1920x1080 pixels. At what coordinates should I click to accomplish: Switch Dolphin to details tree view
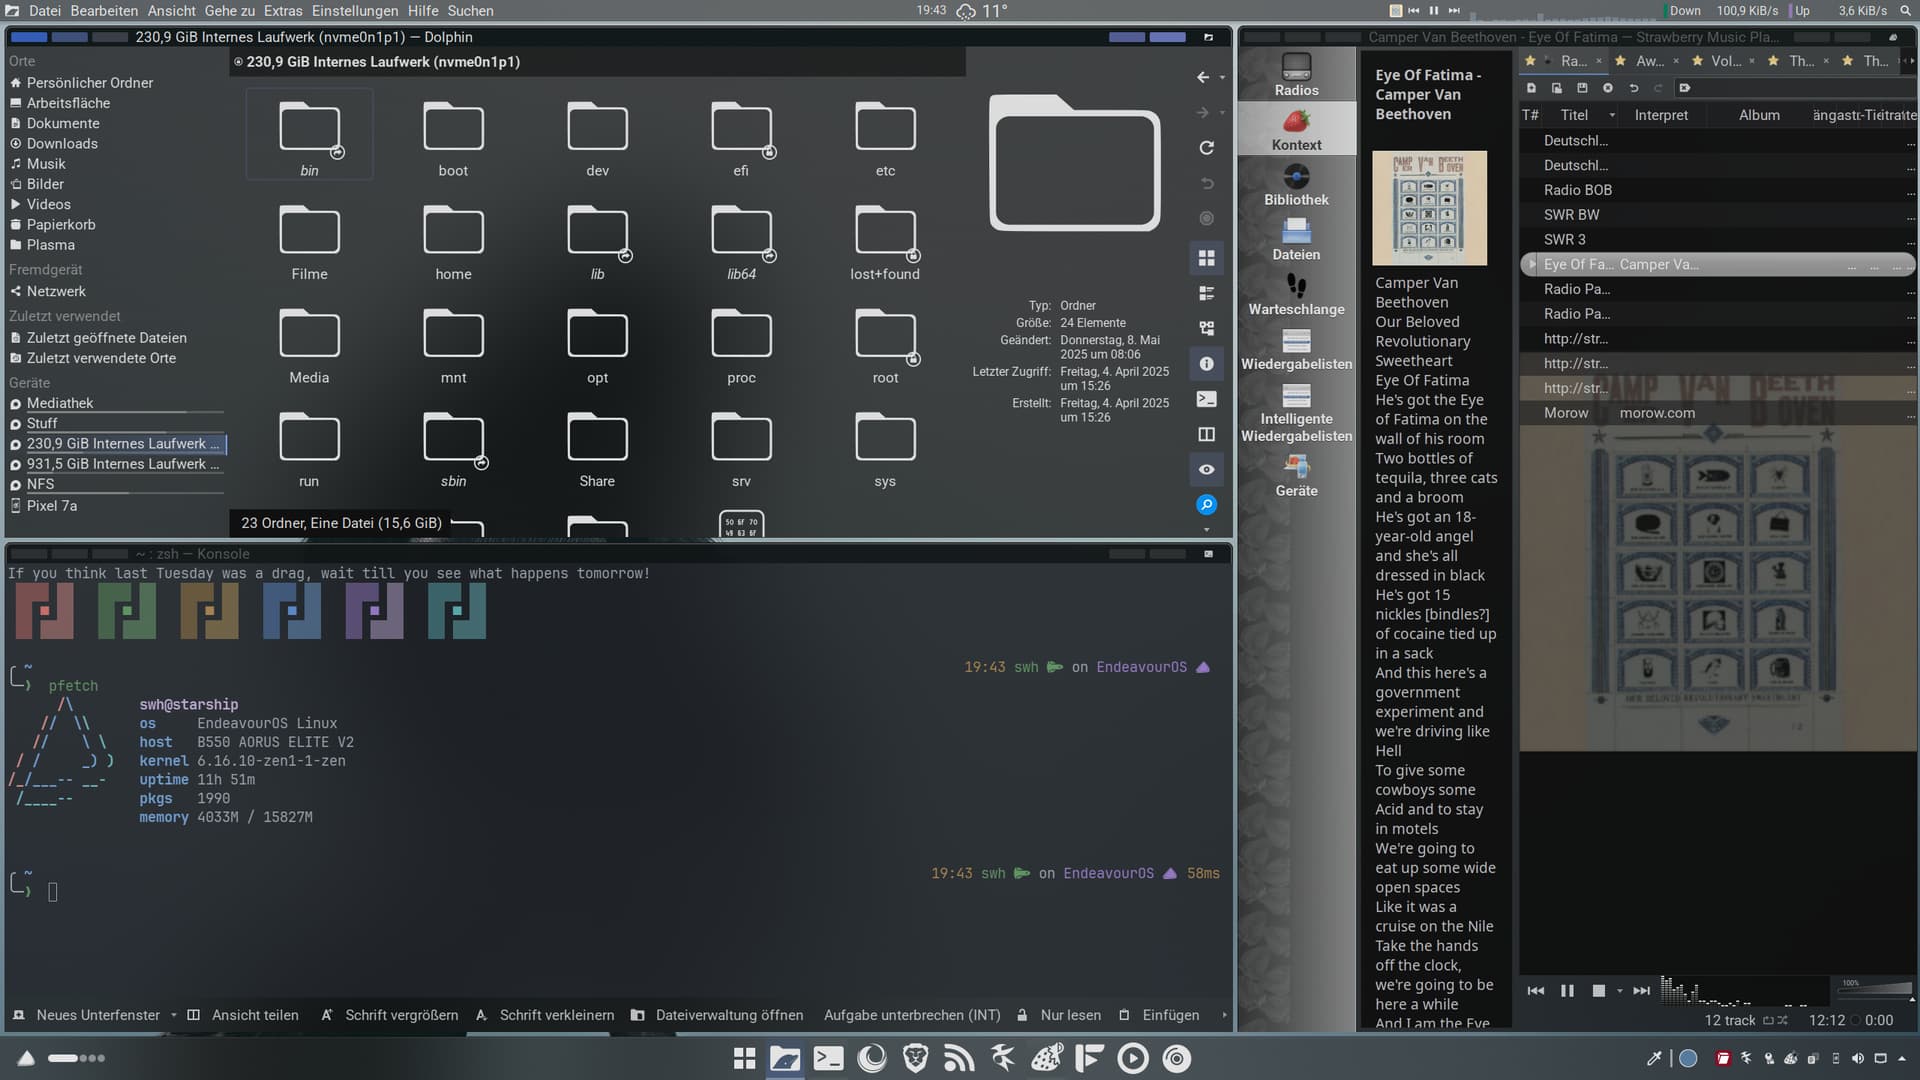(1207, 328)
